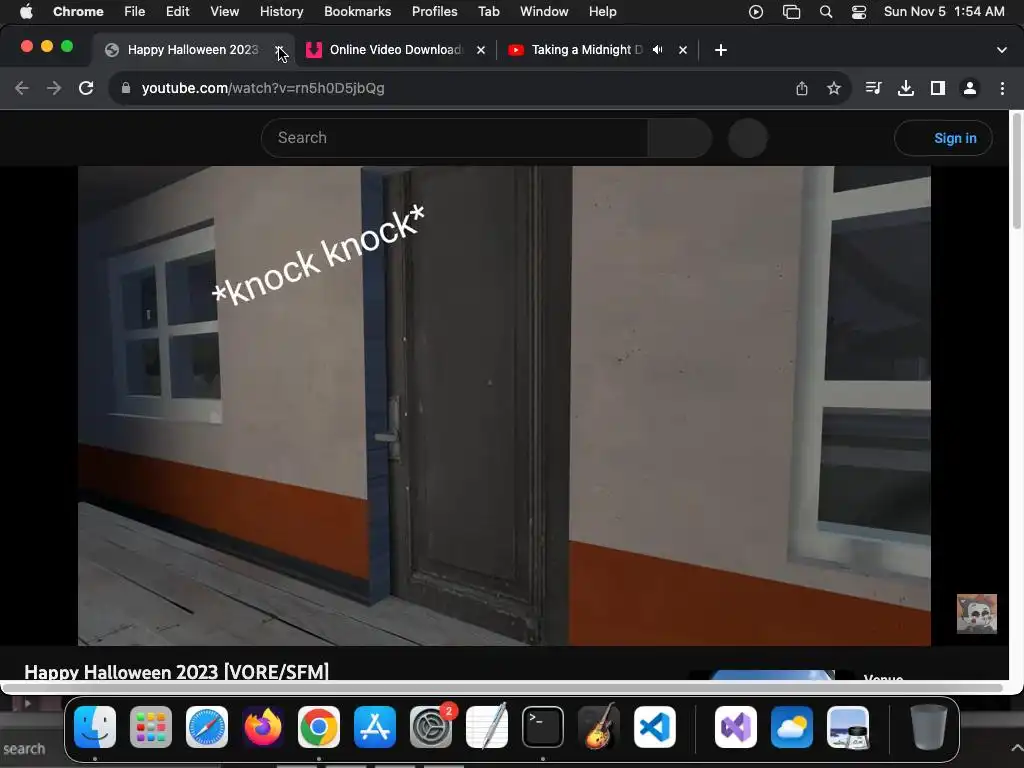Click the channel watermark thumbnail on the video
Screen dimensions: 1024x768
tap(976, 613)
